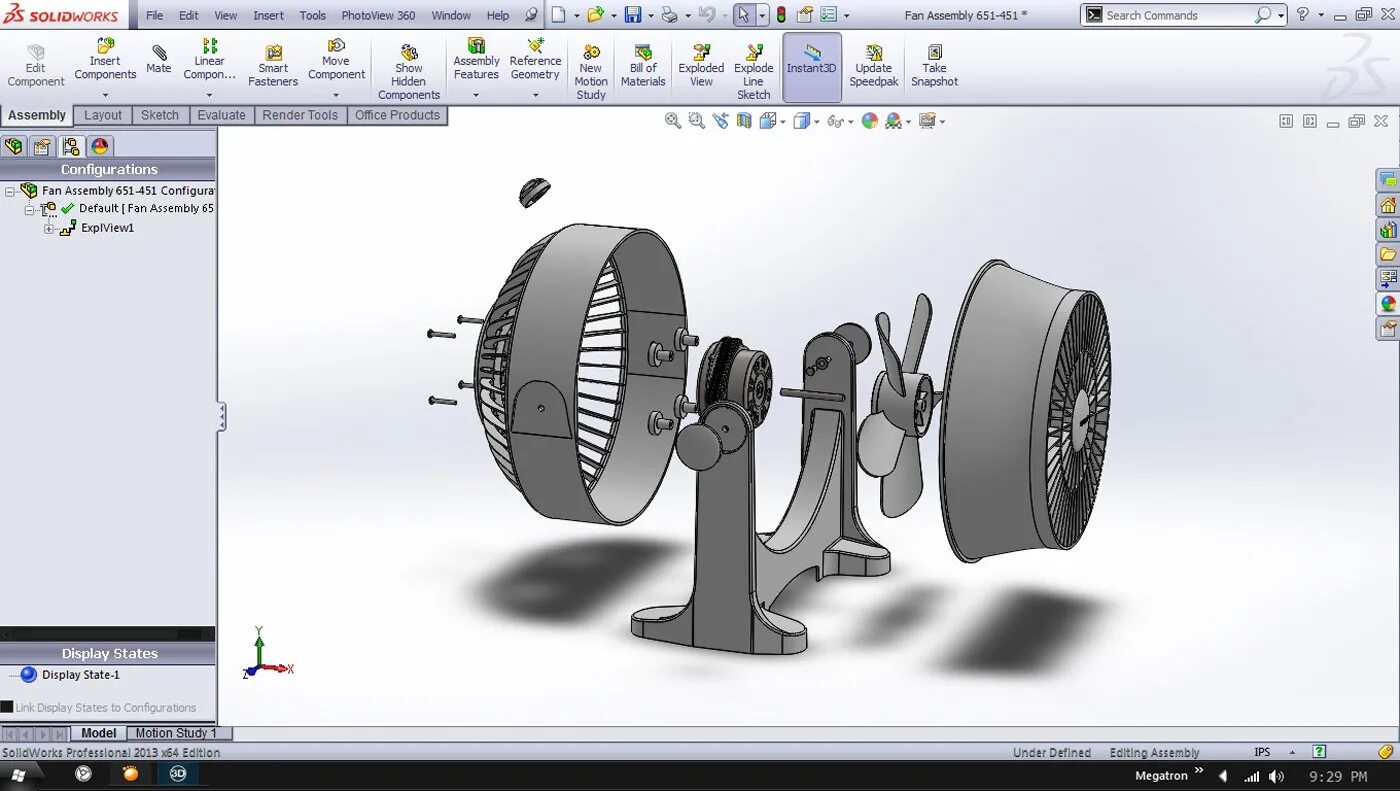Select ExplView1 in the configuration tree
1400x791 pixels.
107,228
